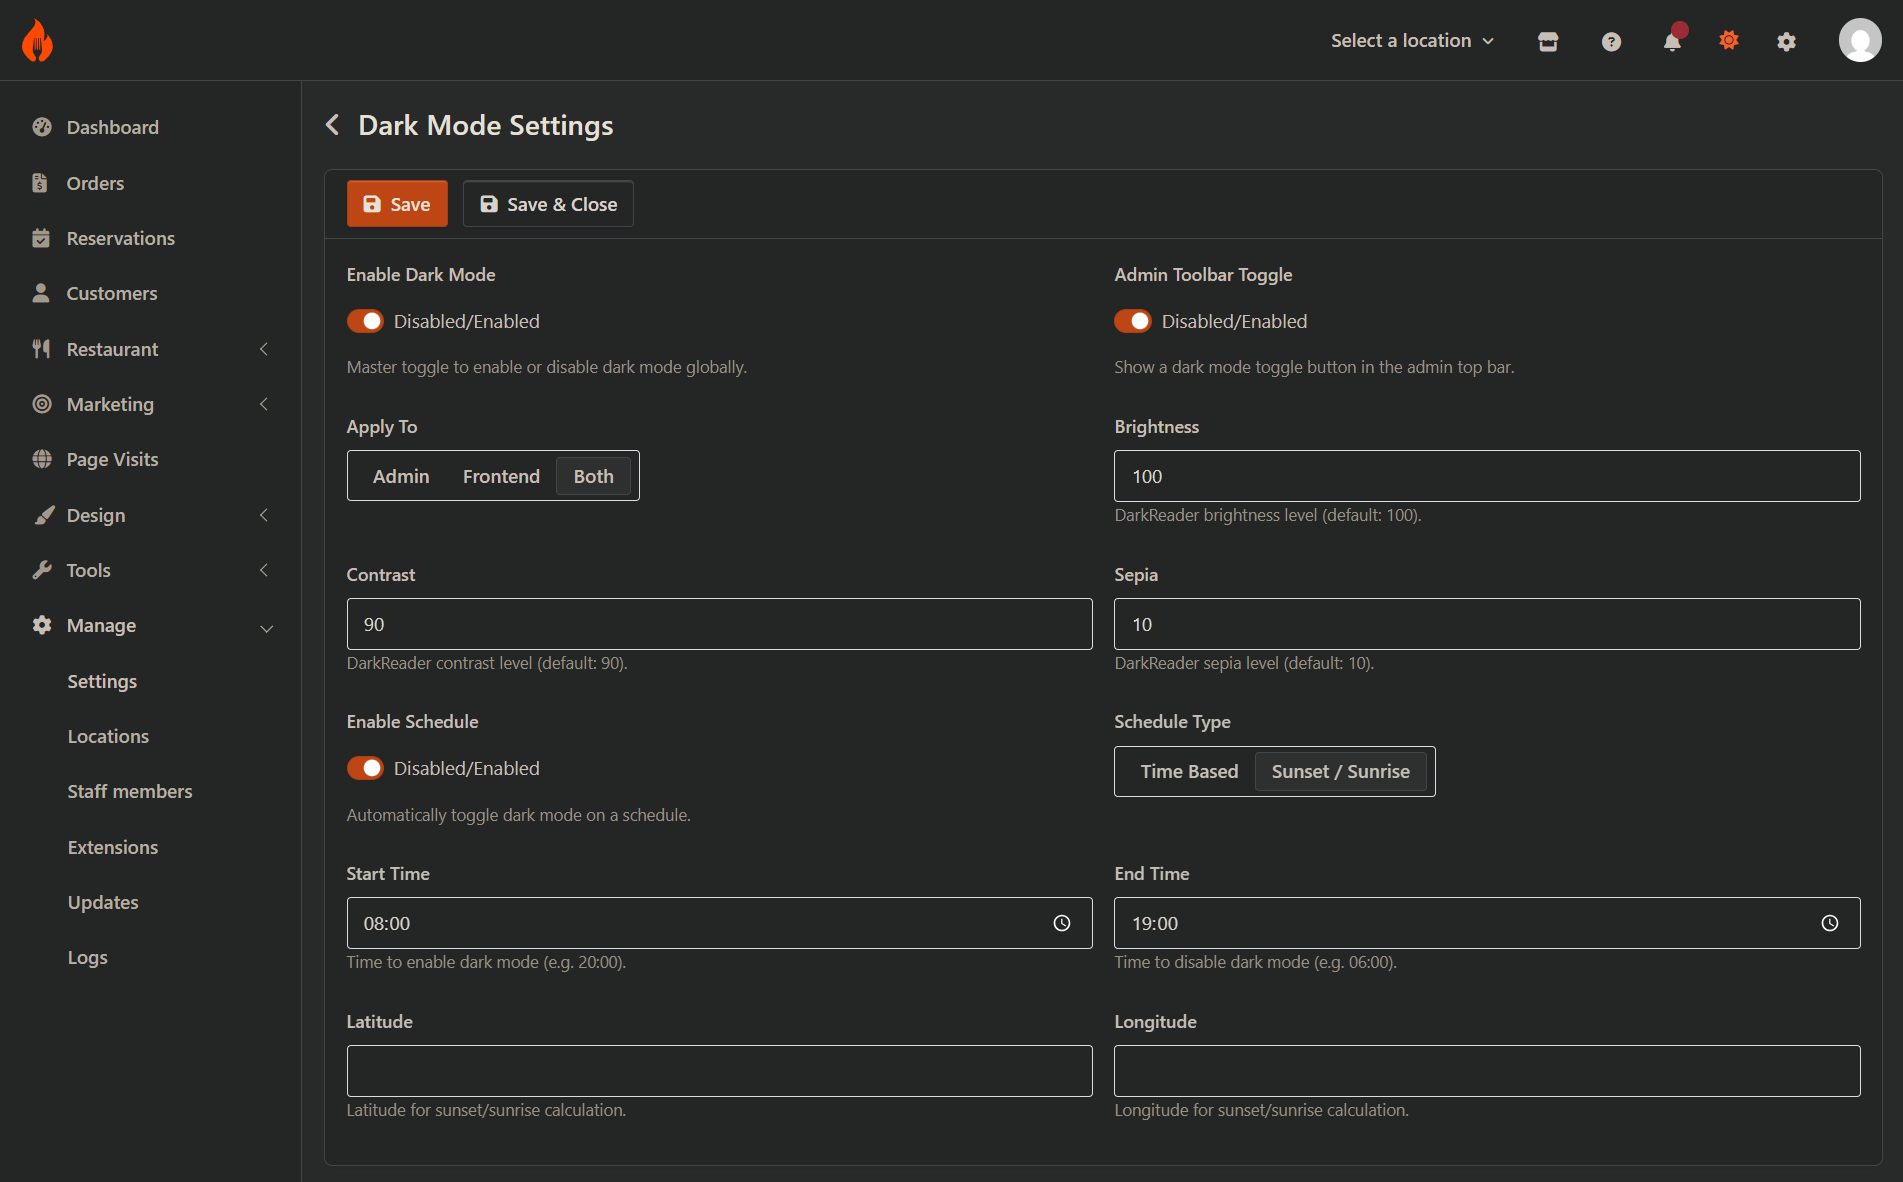Open the user avatar menu
The width and height of the screenshot is (1903, 1182).
1860,39
